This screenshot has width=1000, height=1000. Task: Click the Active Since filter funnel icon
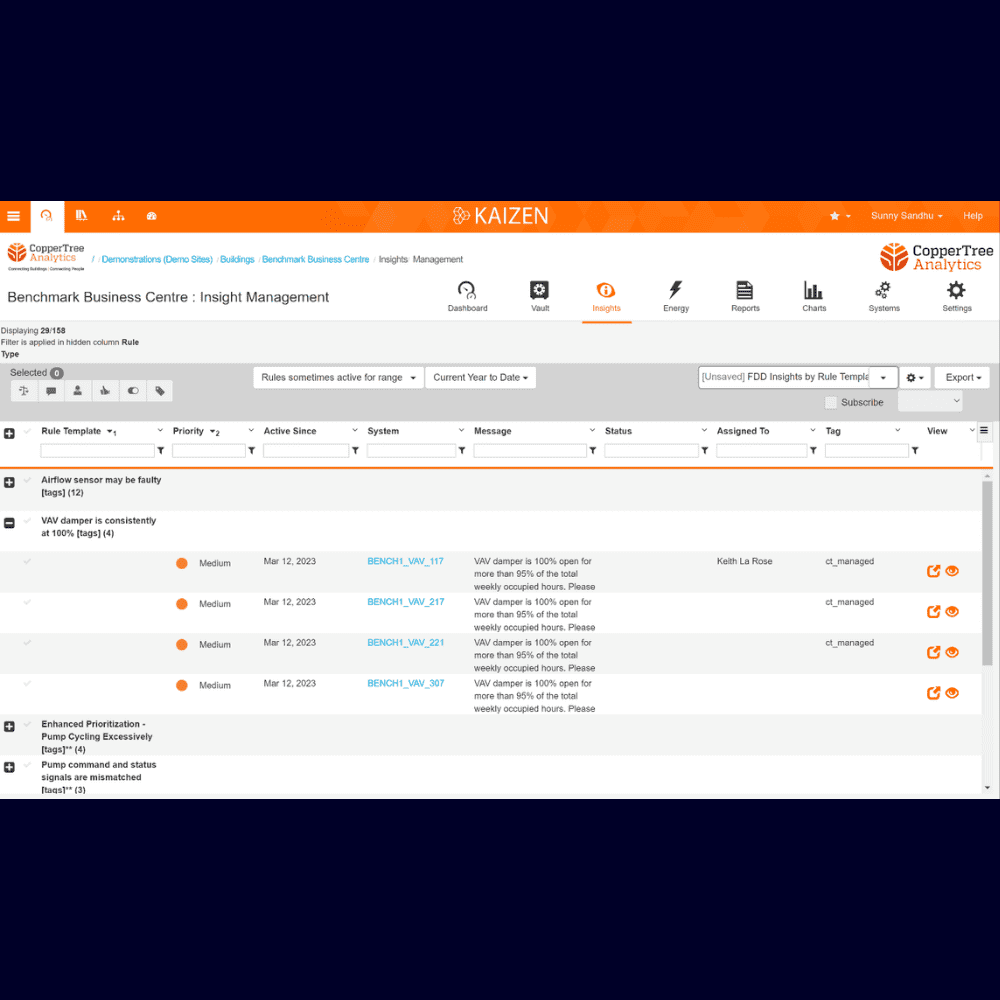coord(355,451)
